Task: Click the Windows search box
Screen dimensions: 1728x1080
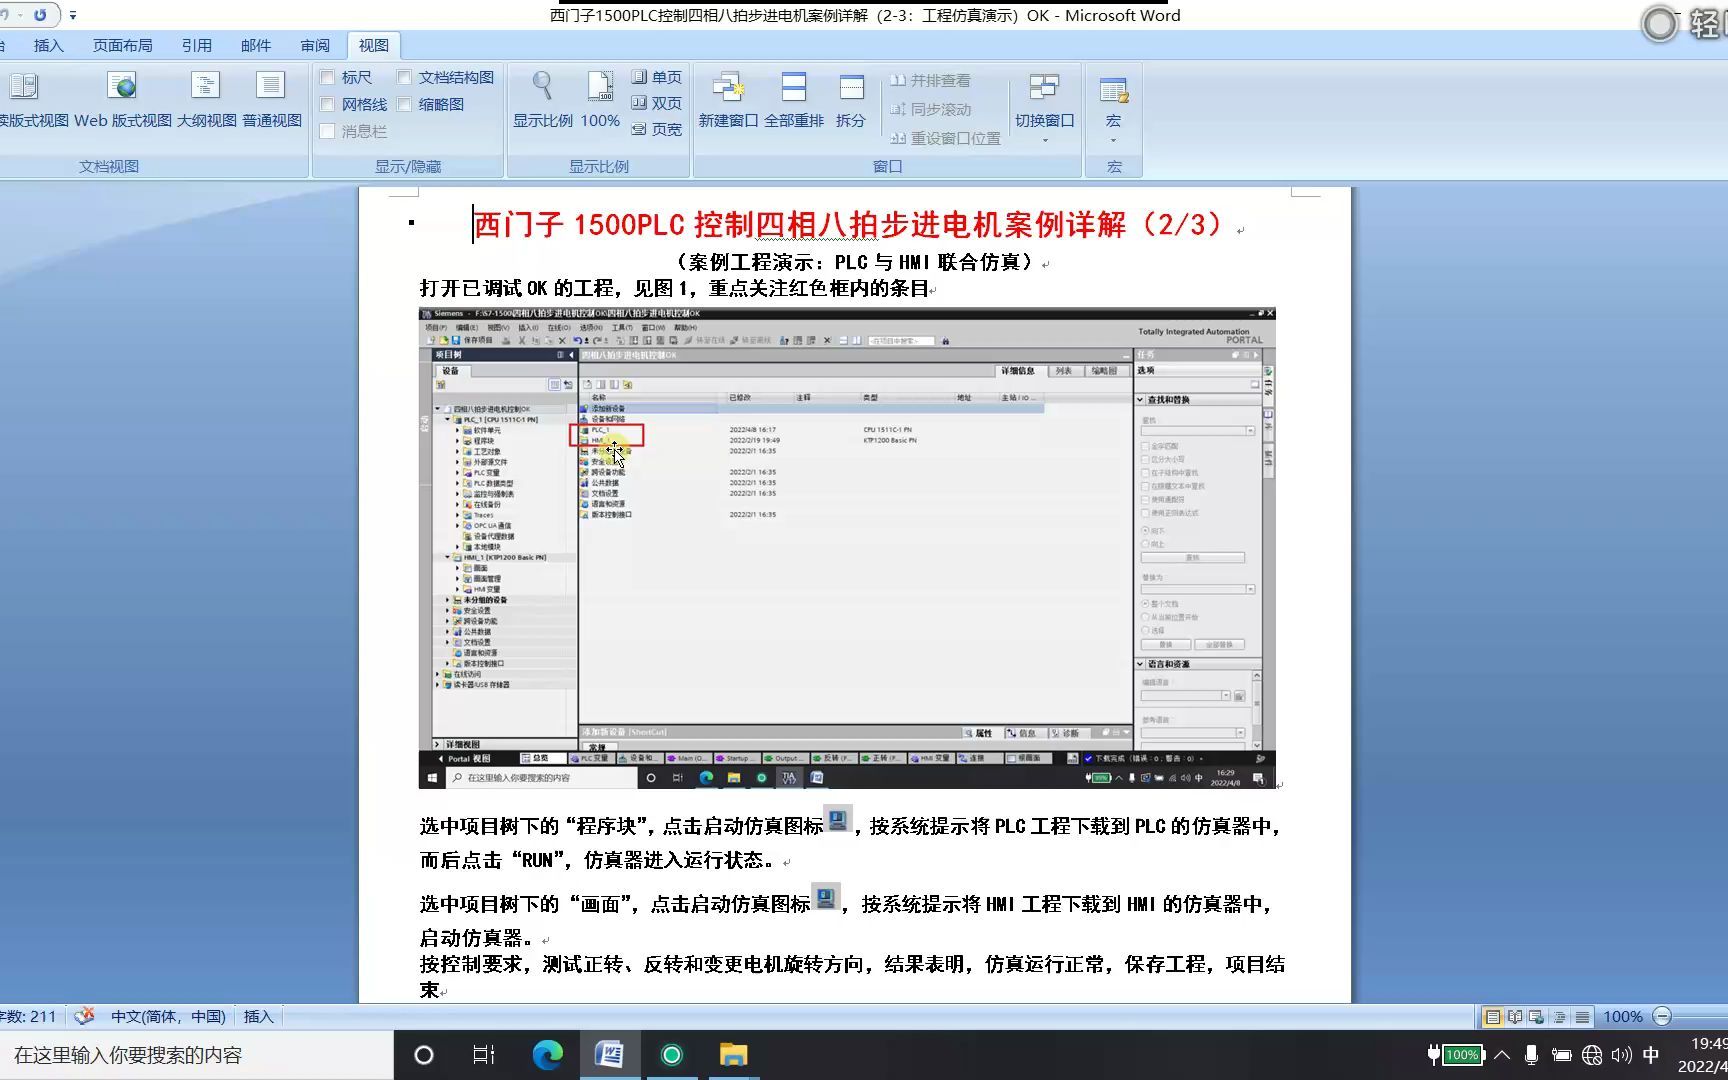Action: click(x=197, y=1055)
